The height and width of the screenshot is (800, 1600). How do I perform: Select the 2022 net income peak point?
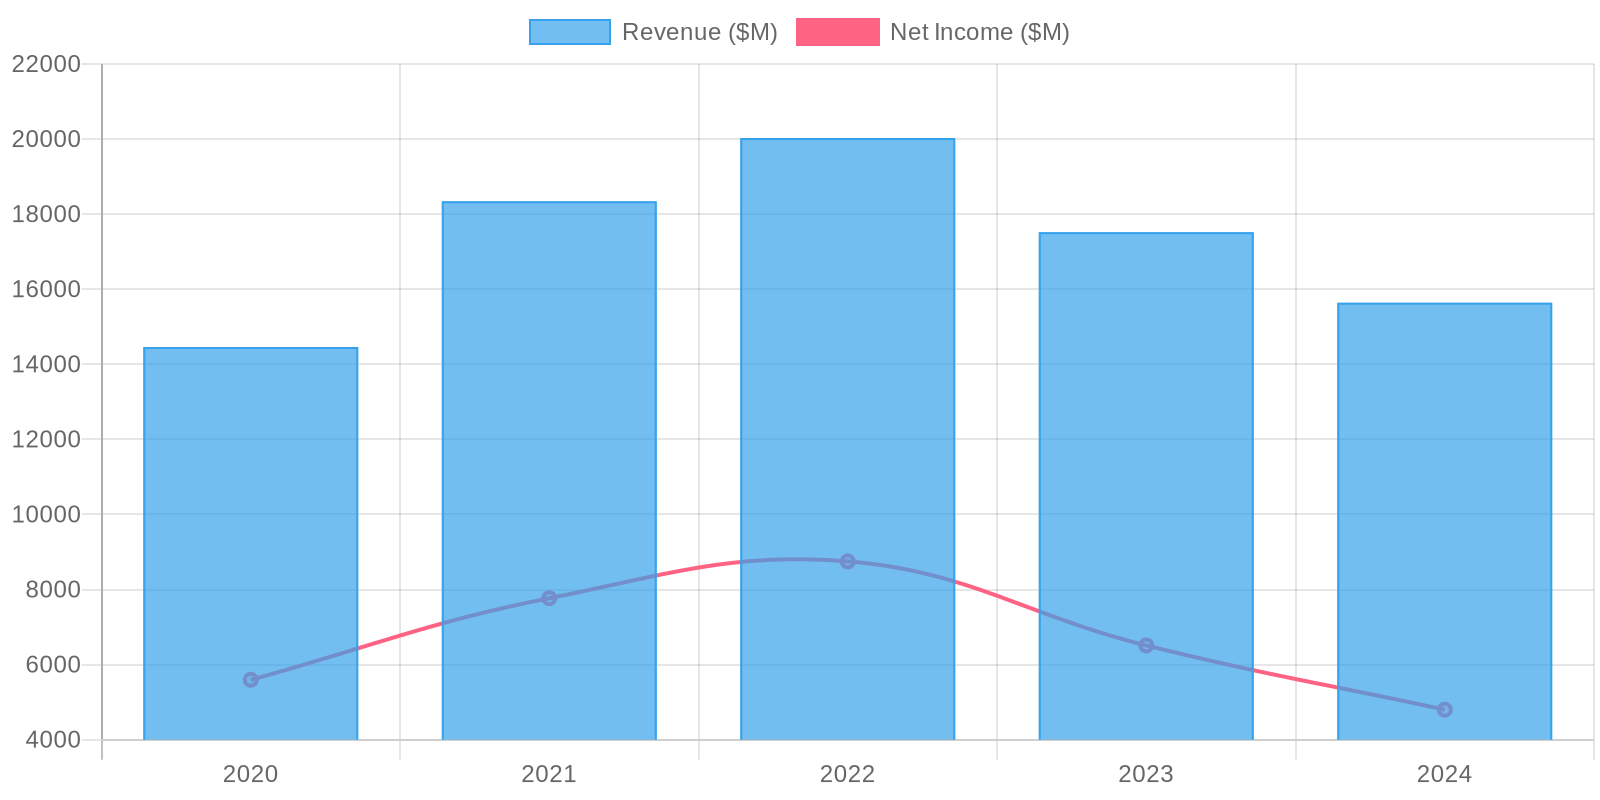[x=847, y=561]
